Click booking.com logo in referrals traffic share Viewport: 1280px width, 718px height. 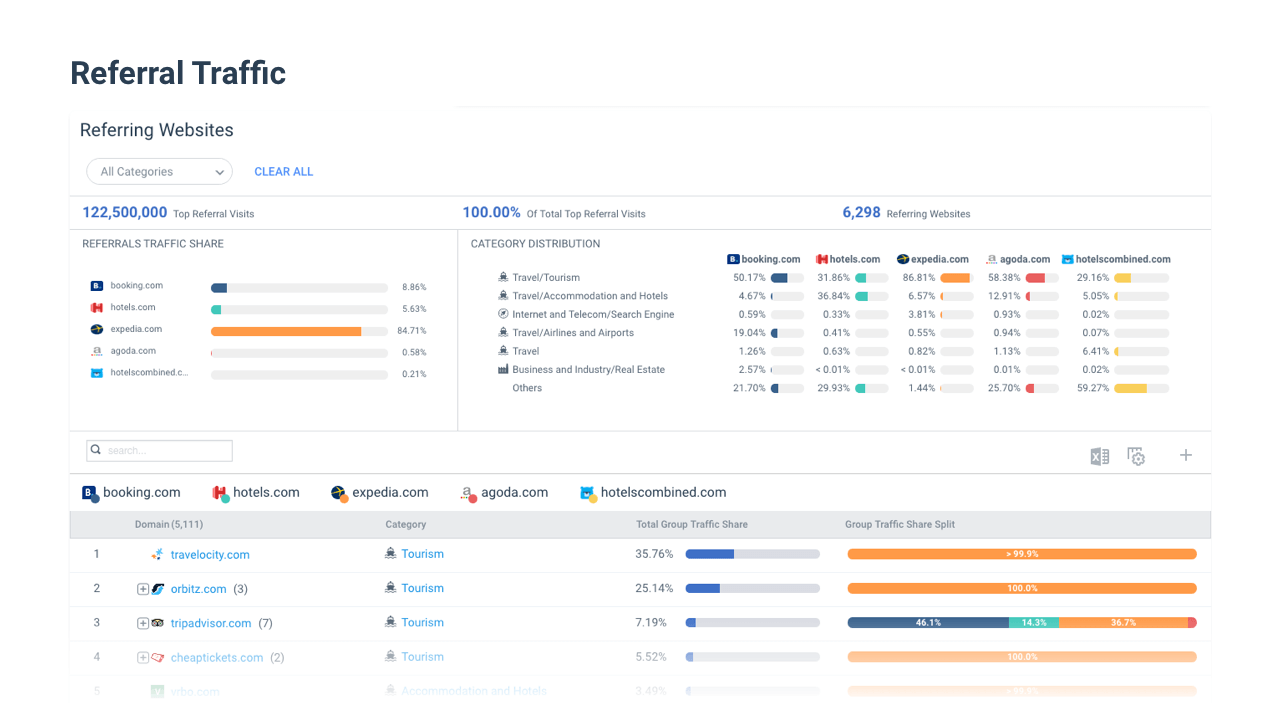(97, 286)
